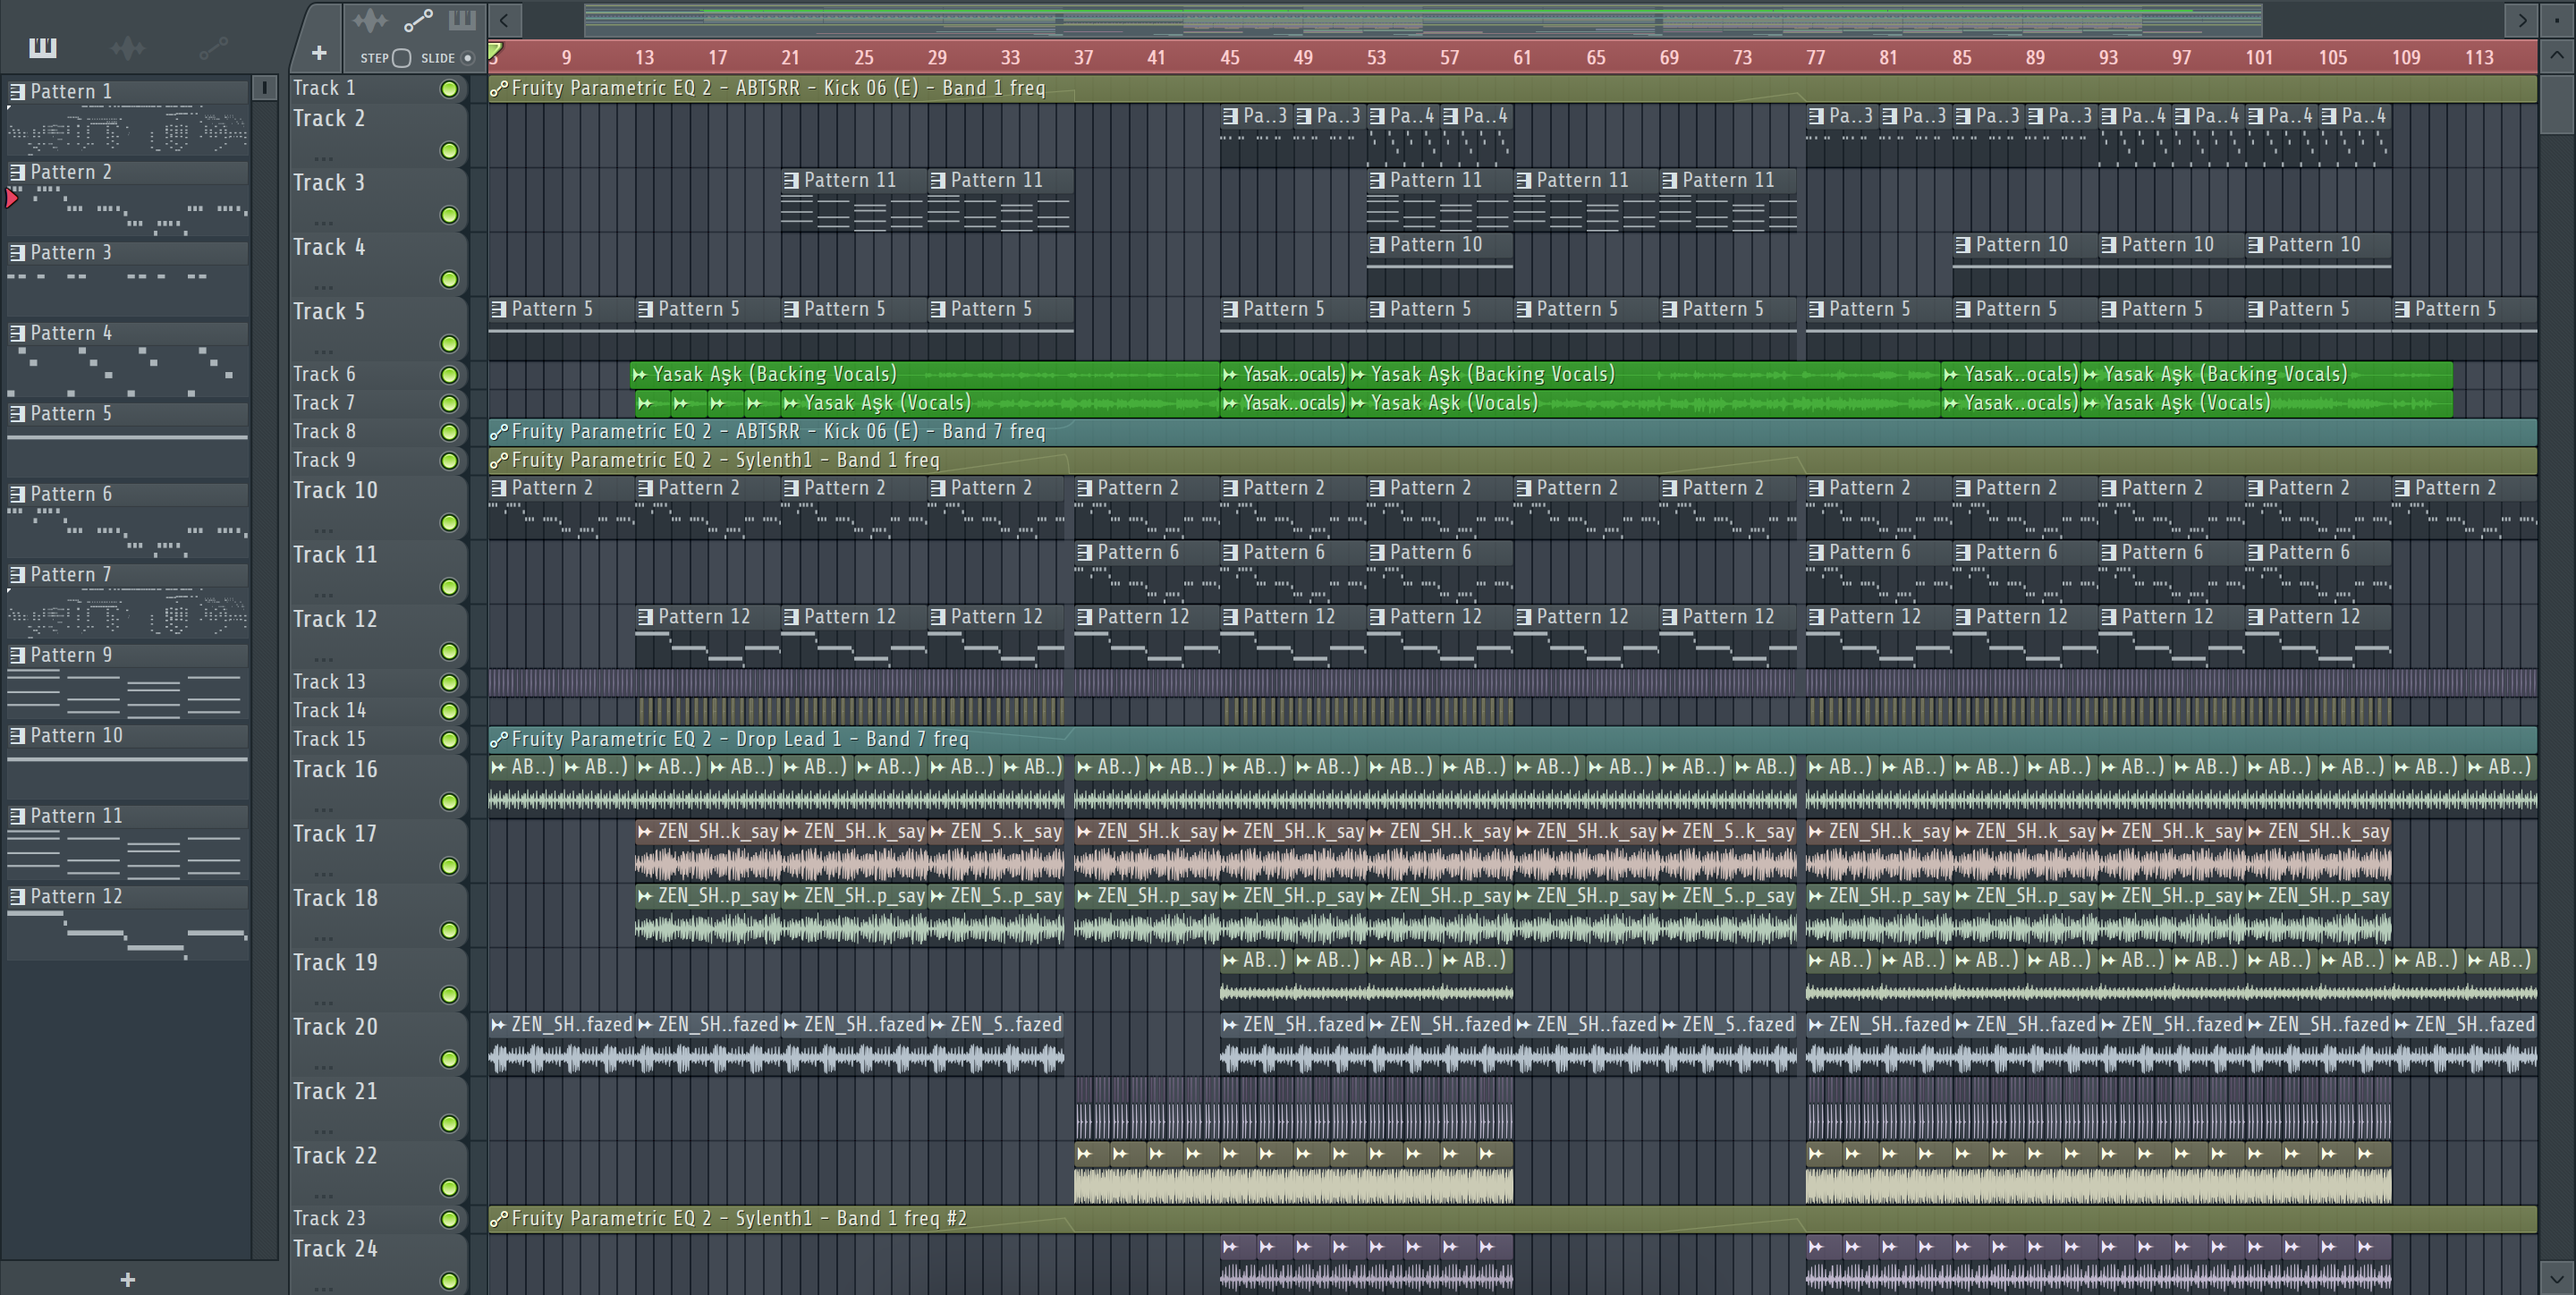Screen dimensions: 2576x1295
Task: Click the piano roll icon on the Pattern 12 picker entry
Action: point(17,897)
